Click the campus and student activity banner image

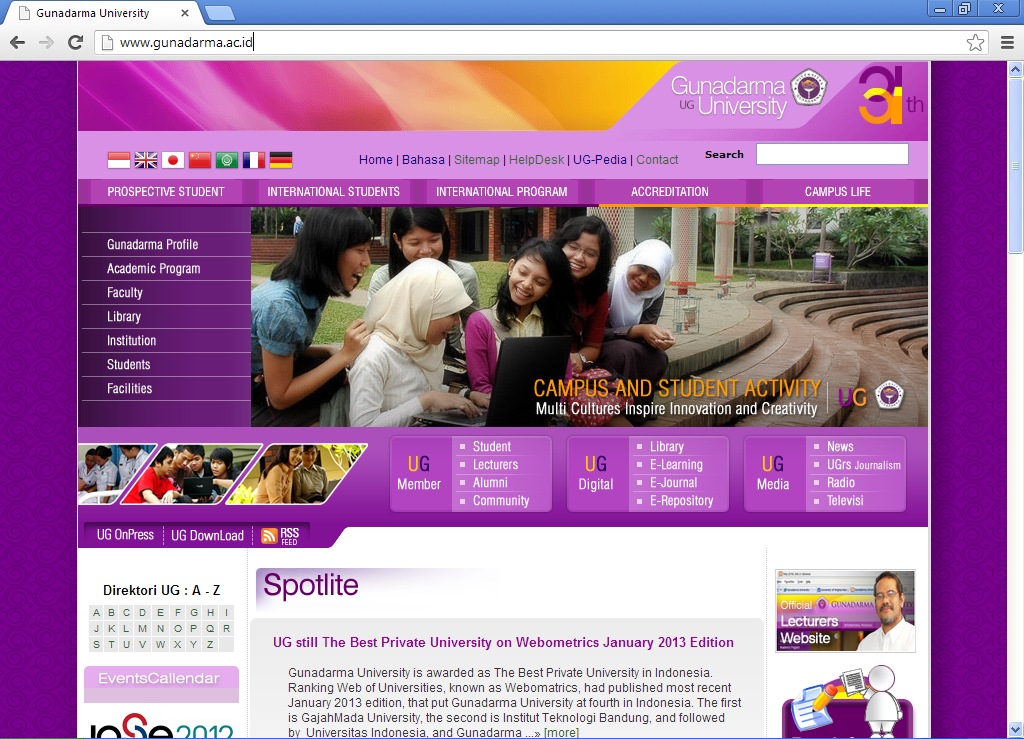pyautogui.click(x=589, y=317)
